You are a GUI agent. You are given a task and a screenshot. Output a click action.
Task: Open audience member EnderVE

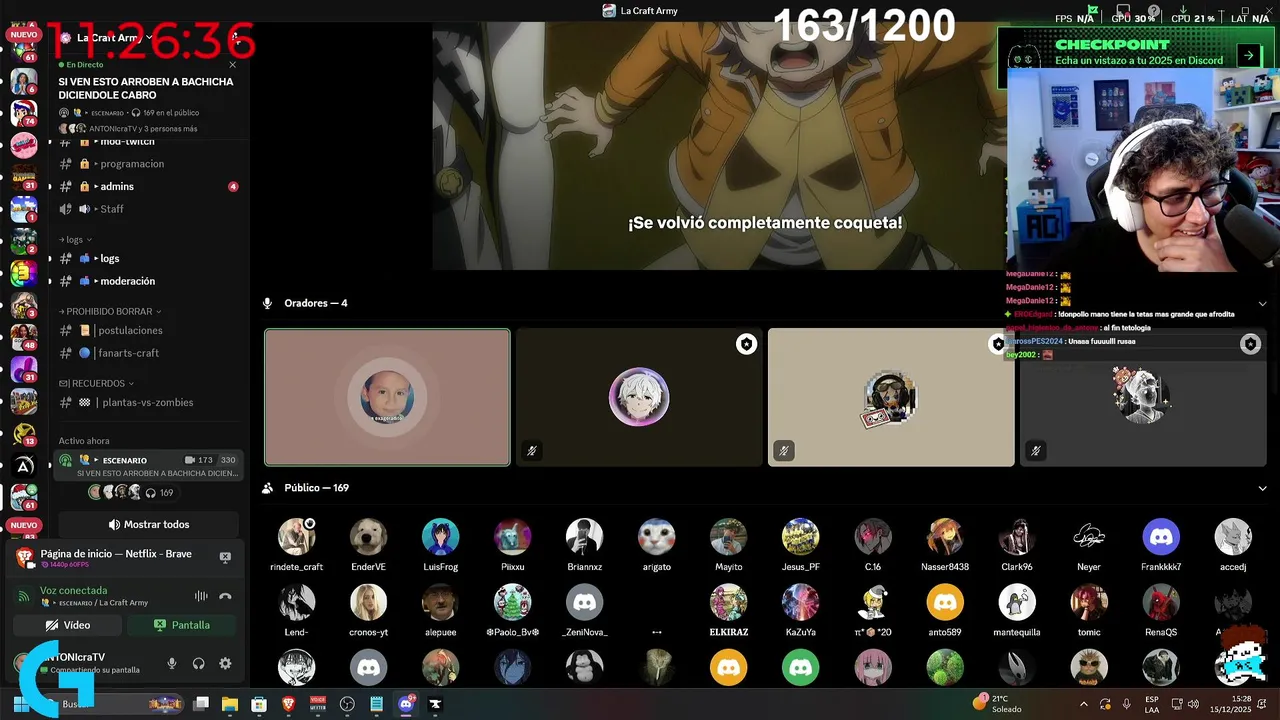point(369,545)
